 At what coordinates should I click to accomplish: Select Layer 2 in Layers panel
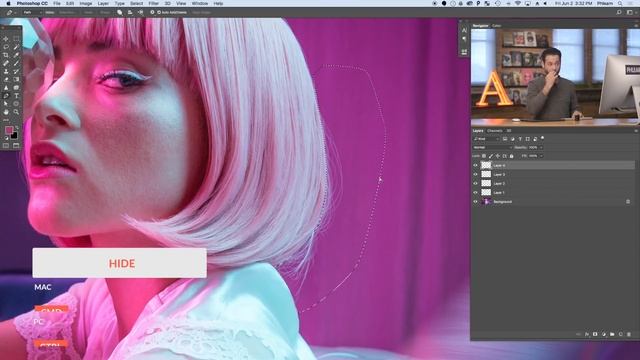coord(553,183)
